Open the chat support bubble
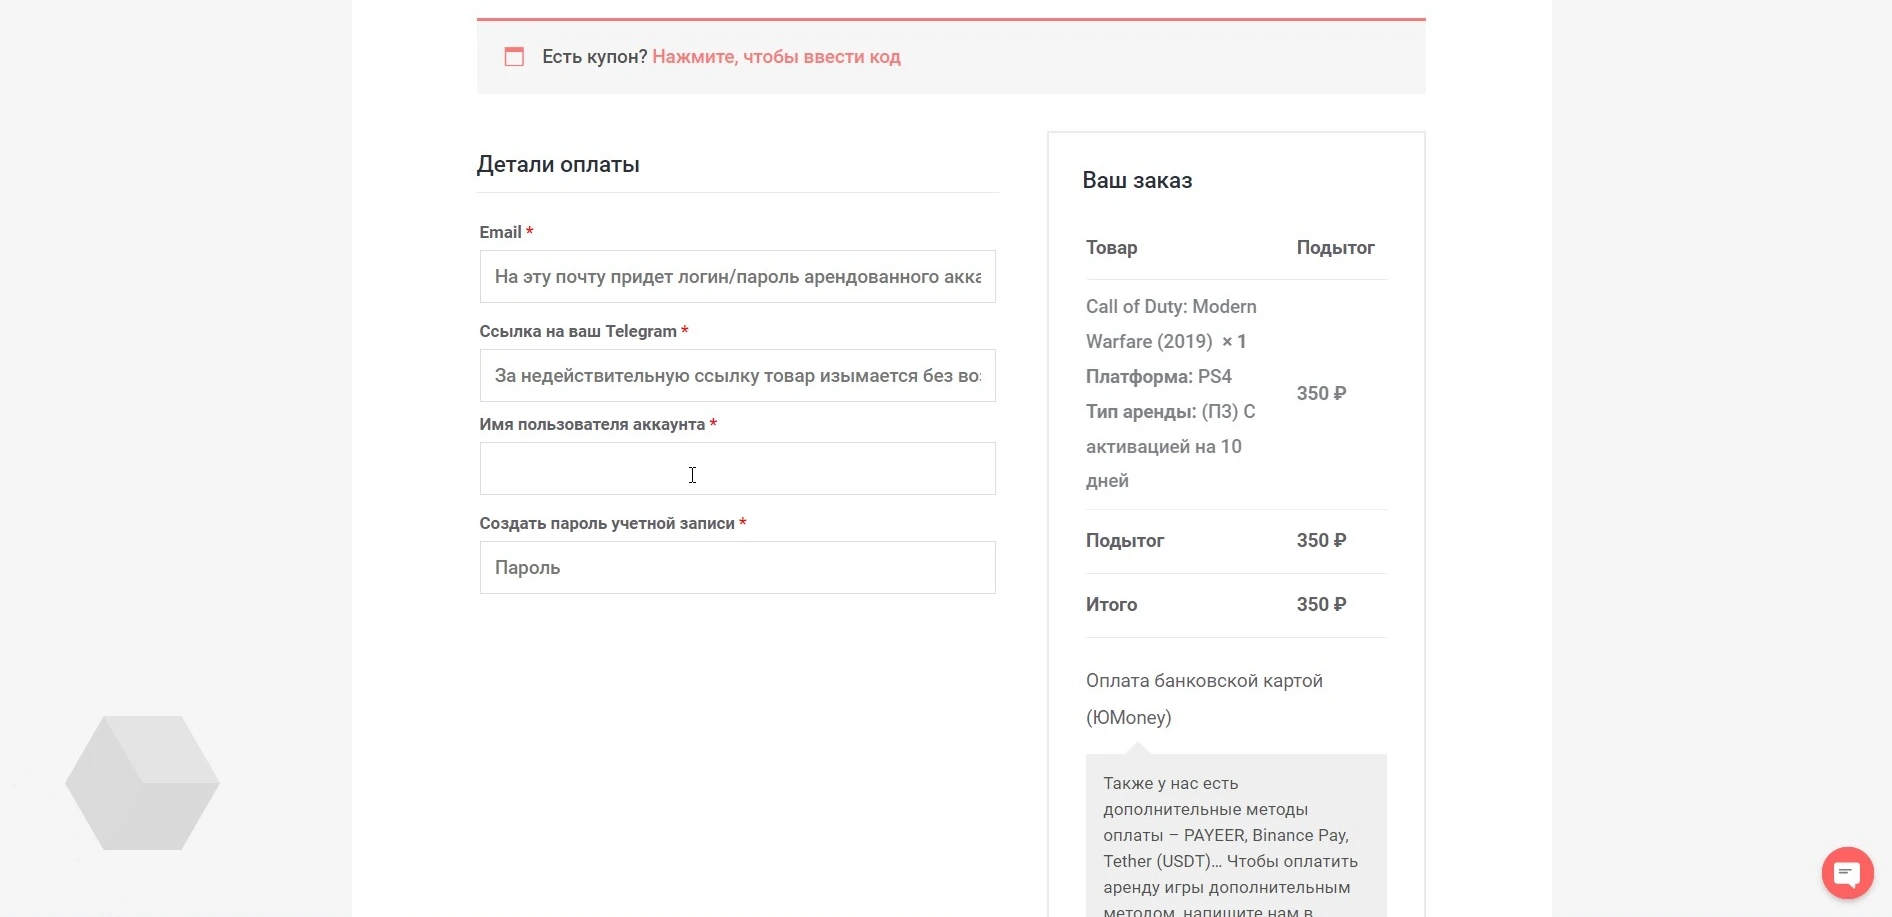Image resolution: width=1892 pixels, height=917 pixels. 1847,873
